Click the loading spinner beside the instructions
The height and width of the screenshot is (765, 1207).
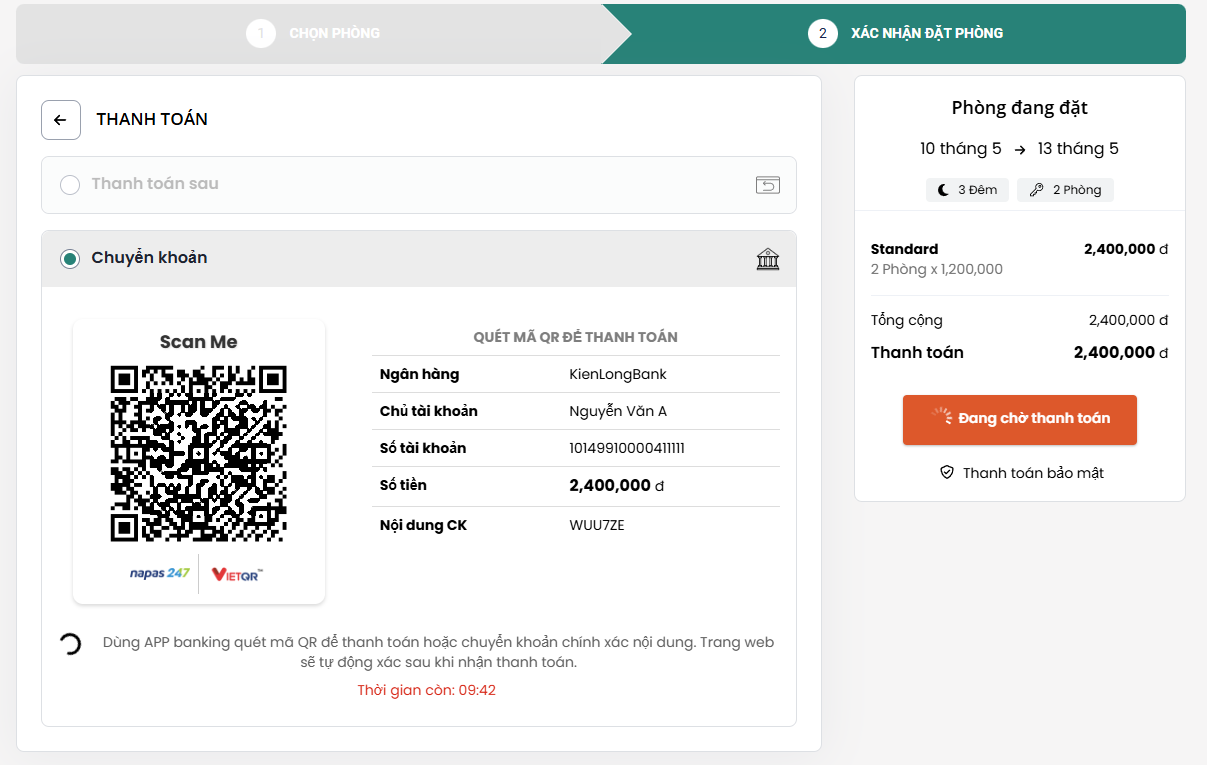pyautogui.click(x=70, y=644)
